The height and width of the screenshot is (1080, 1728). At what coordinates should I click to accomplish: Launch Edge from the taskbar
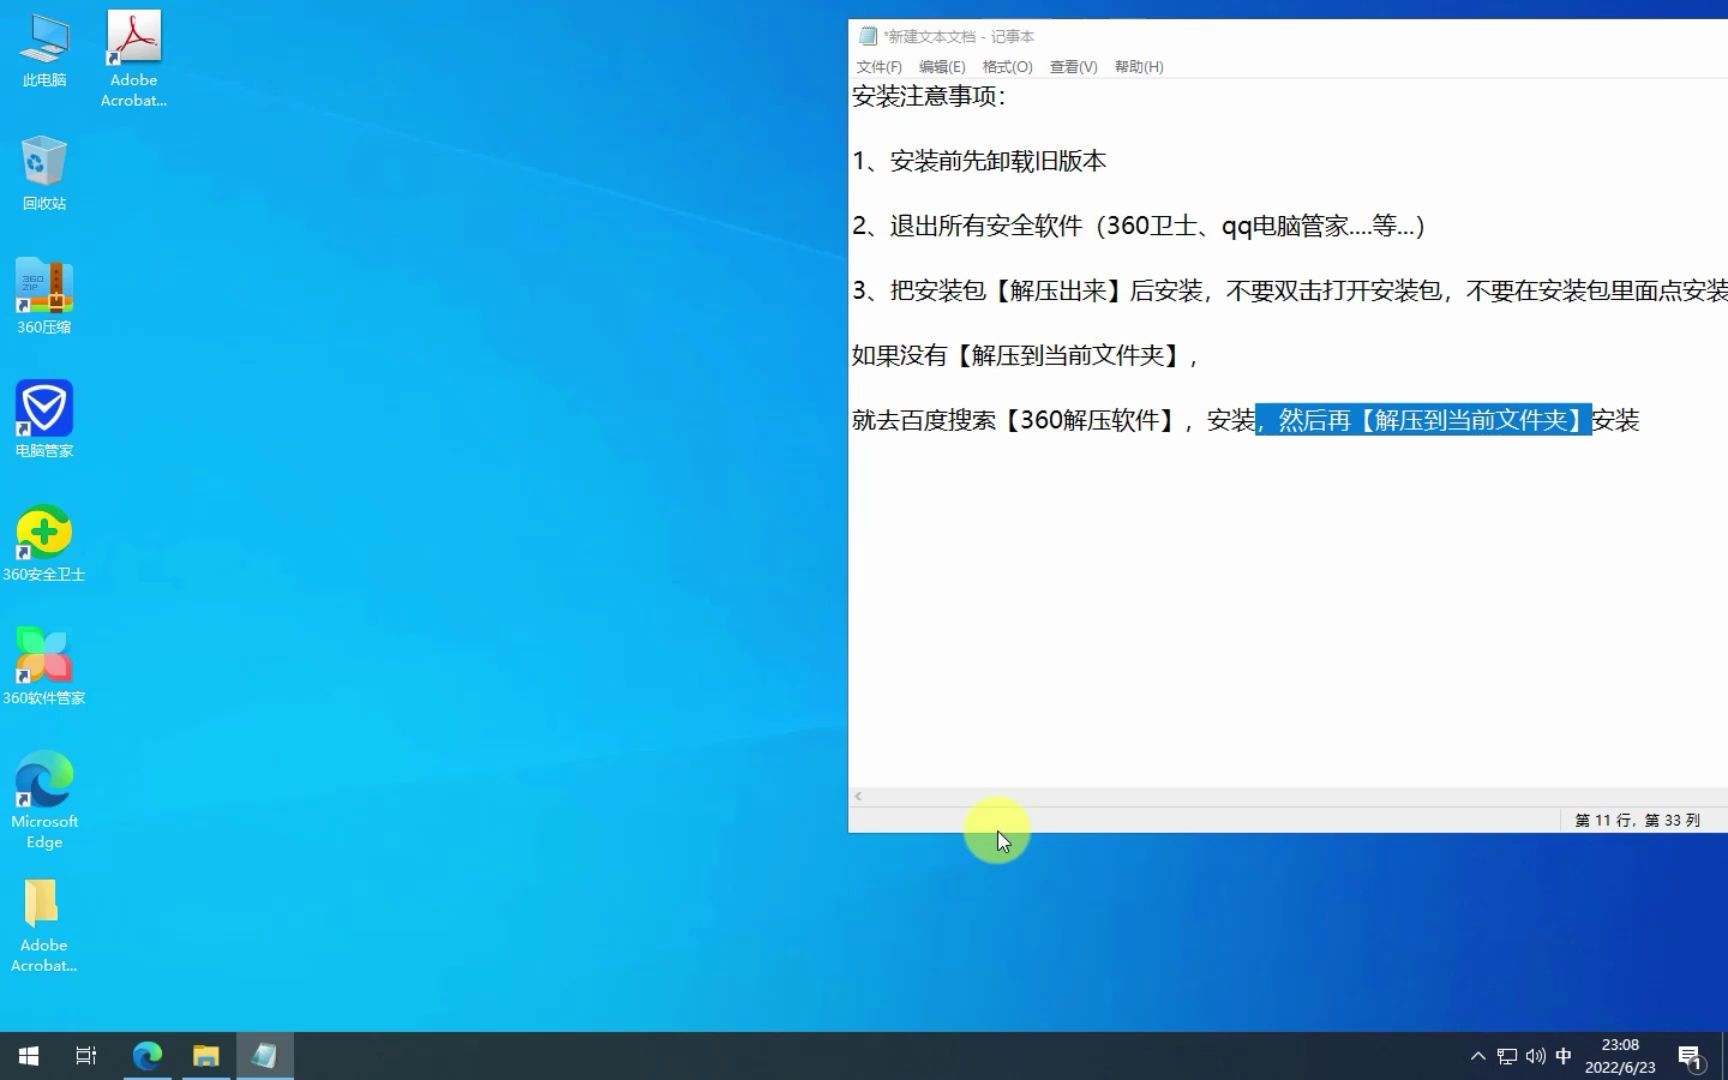pos(148,1054)
